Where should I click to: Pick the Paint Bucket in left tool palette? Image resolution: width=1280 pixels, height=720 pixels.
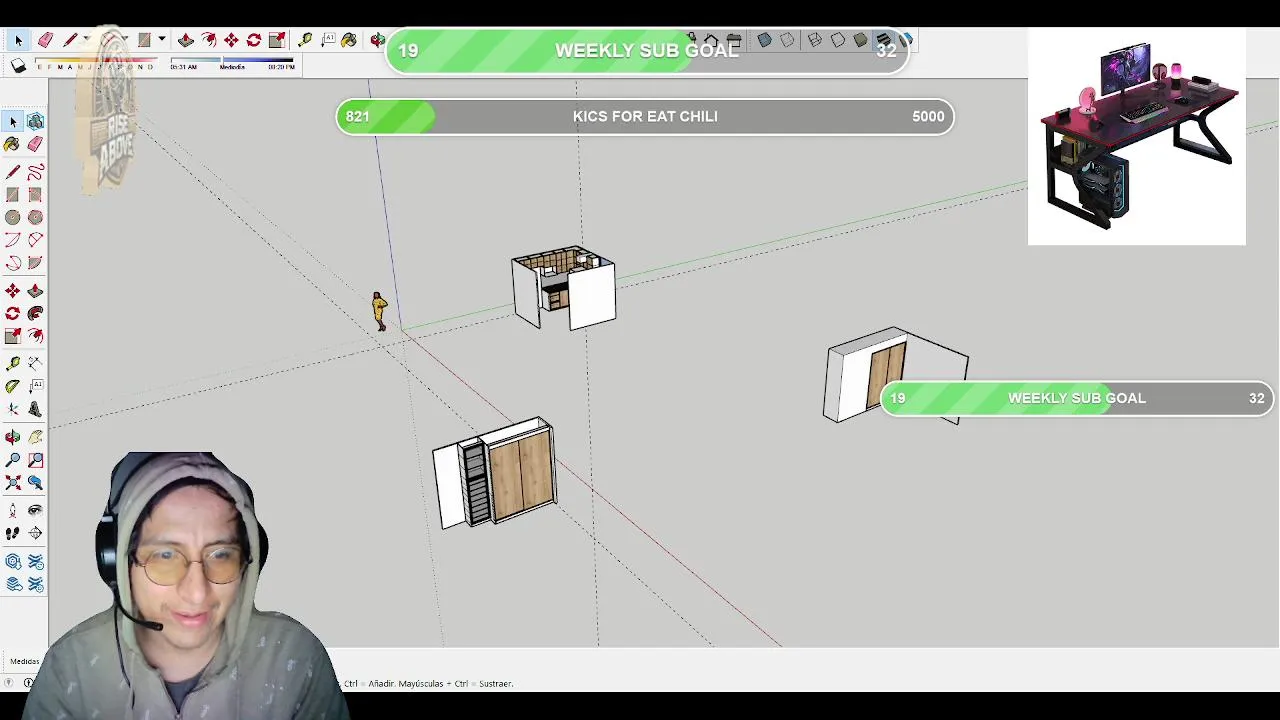(x=12, y=145)
